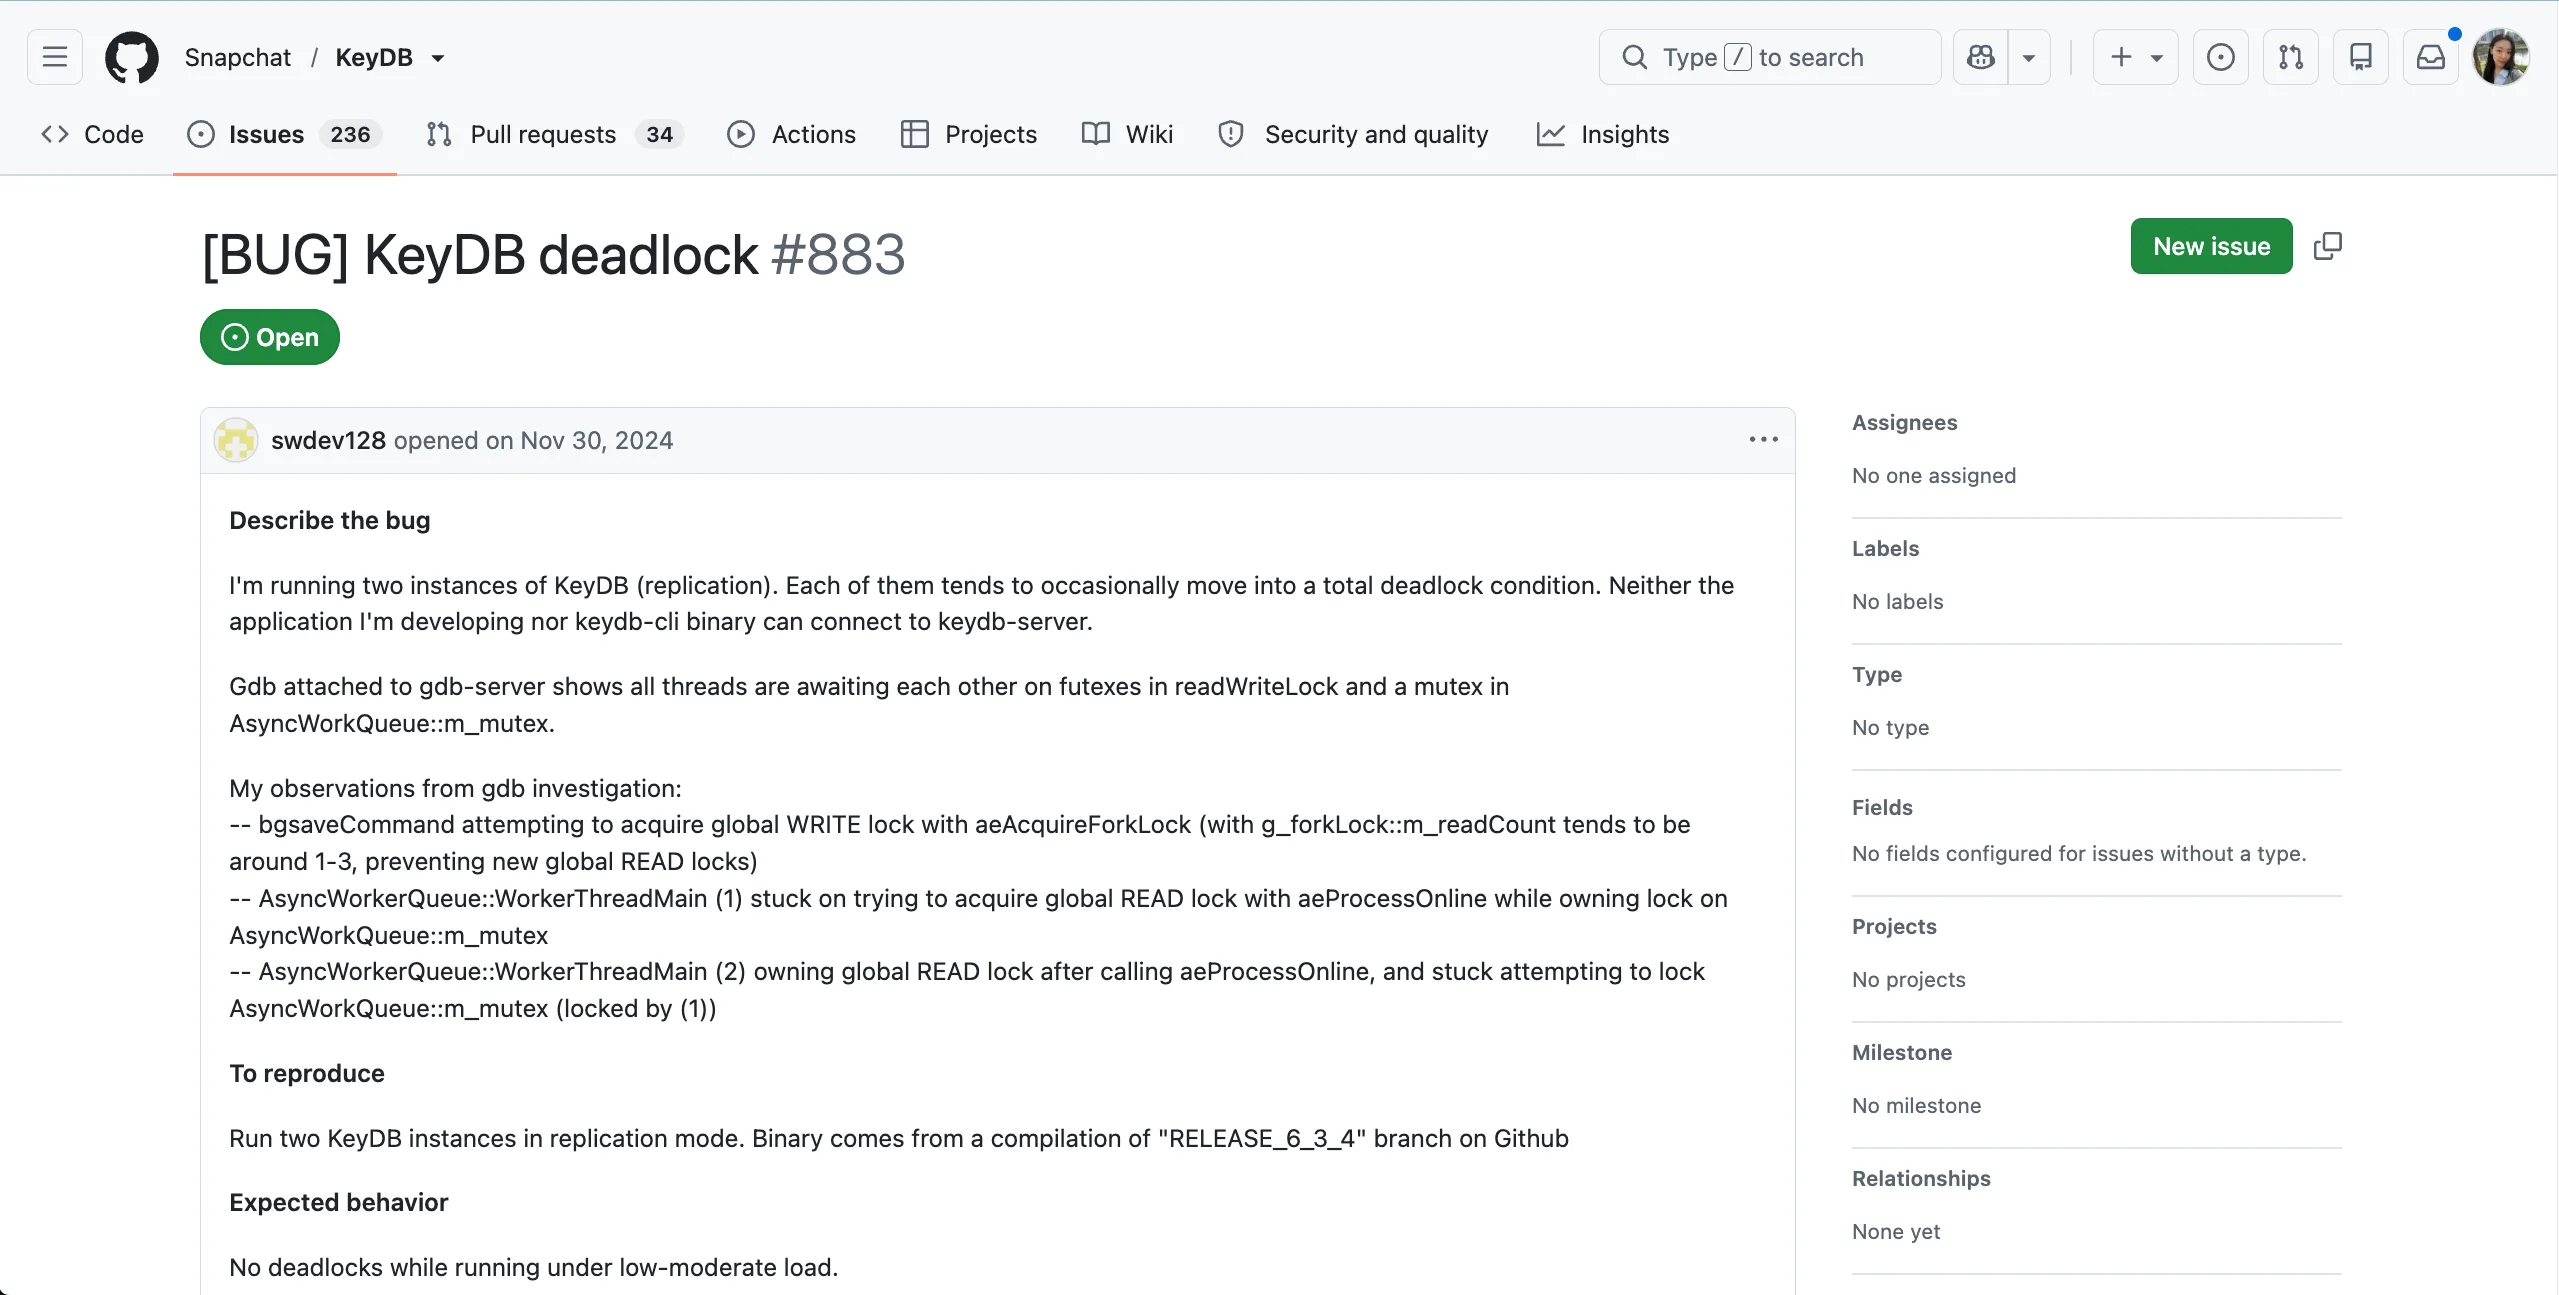The image size is (2559, 1295).
Task: Open the hamburger navigation menu
Action: point(55,57)
